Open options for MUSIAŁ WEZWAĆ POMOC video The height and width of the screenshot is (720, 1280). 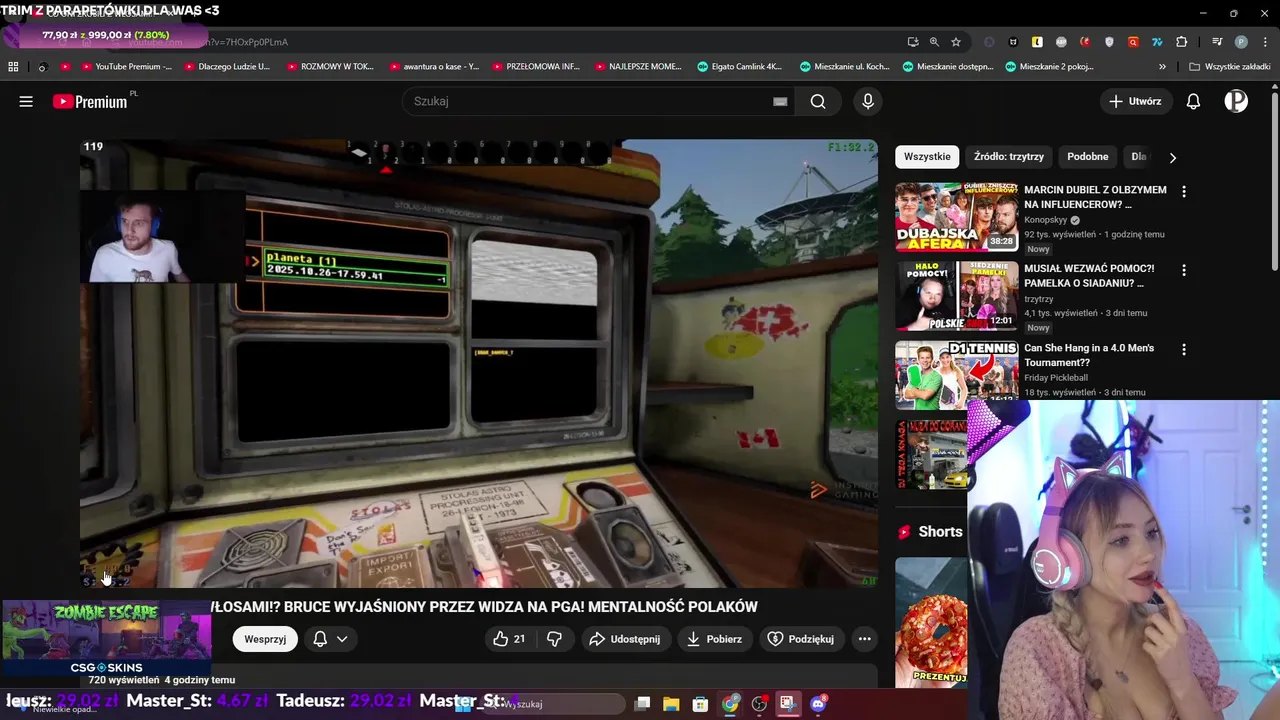(x=1184, y=270)
